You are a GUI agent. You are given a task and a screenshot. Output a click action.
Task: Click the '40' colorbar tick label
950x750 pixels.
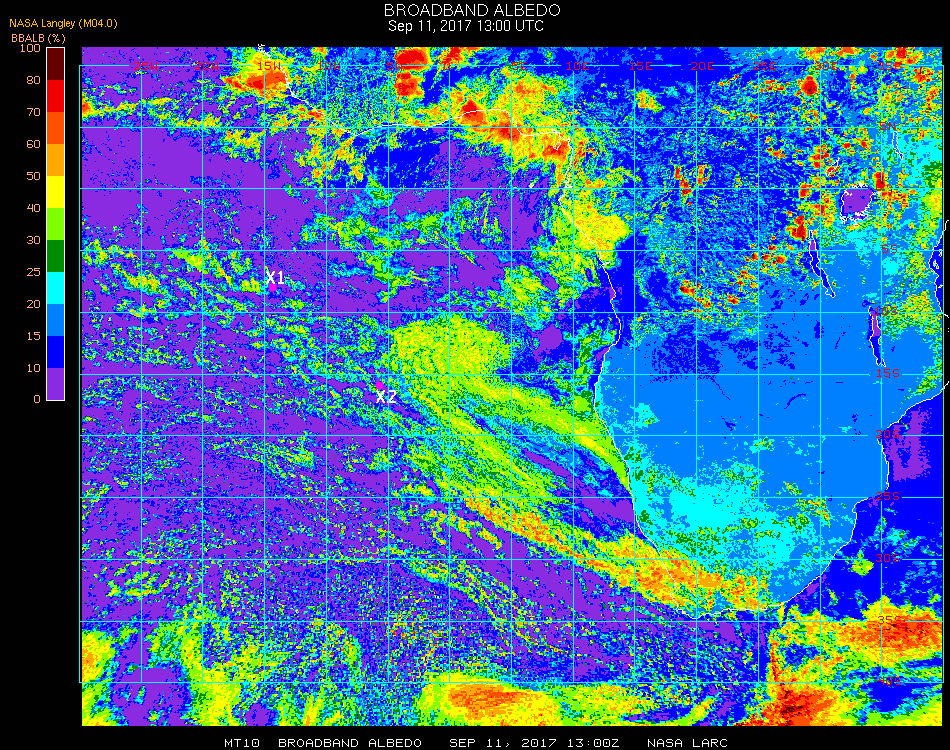click(33, 208)
